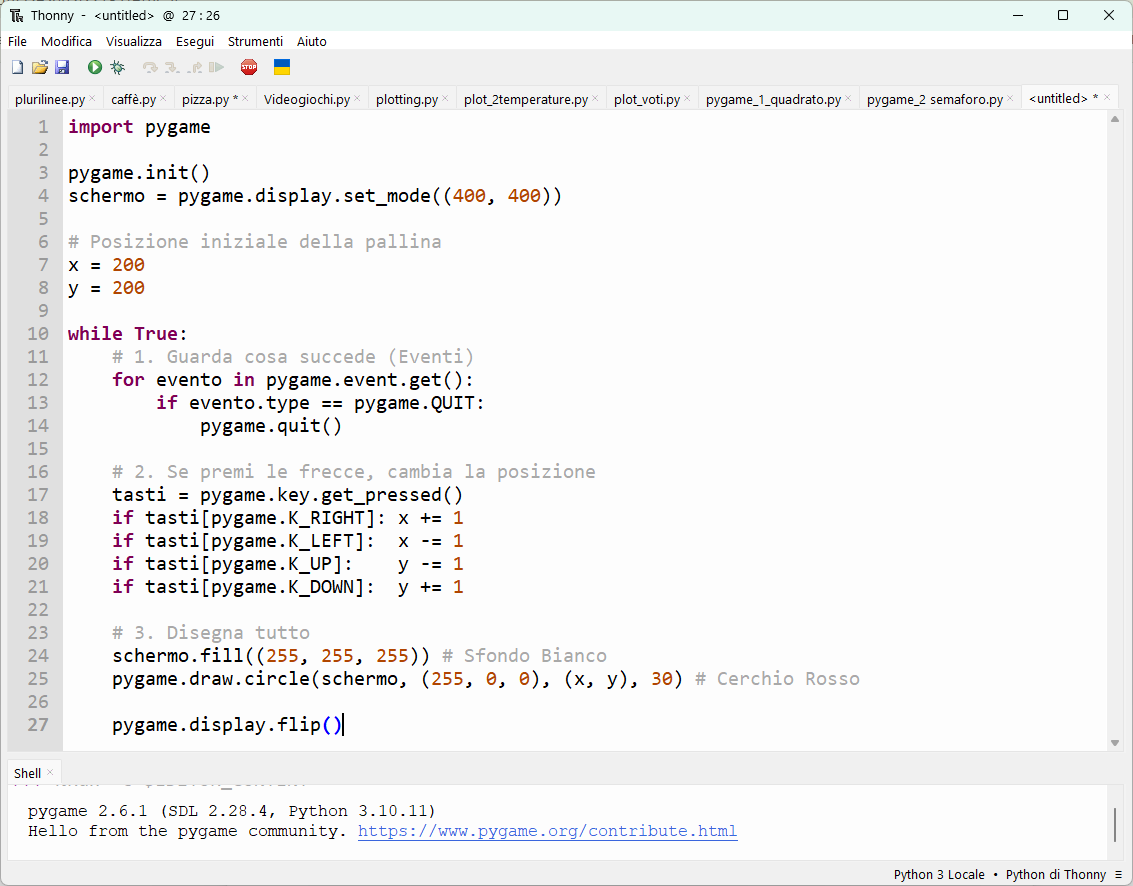Save the script with the floppy disk icon
1133x886 pixels.
tap(62, 67)
